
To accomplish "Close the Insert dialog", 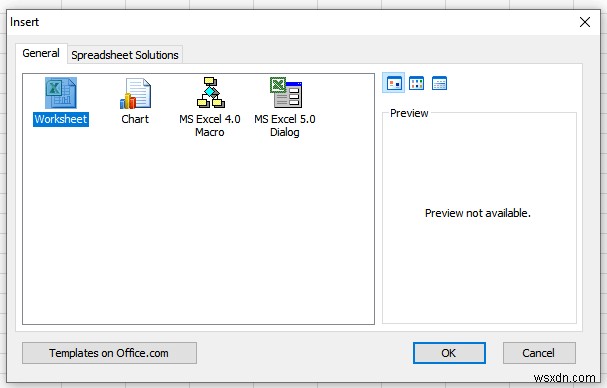I will point(585,22).
